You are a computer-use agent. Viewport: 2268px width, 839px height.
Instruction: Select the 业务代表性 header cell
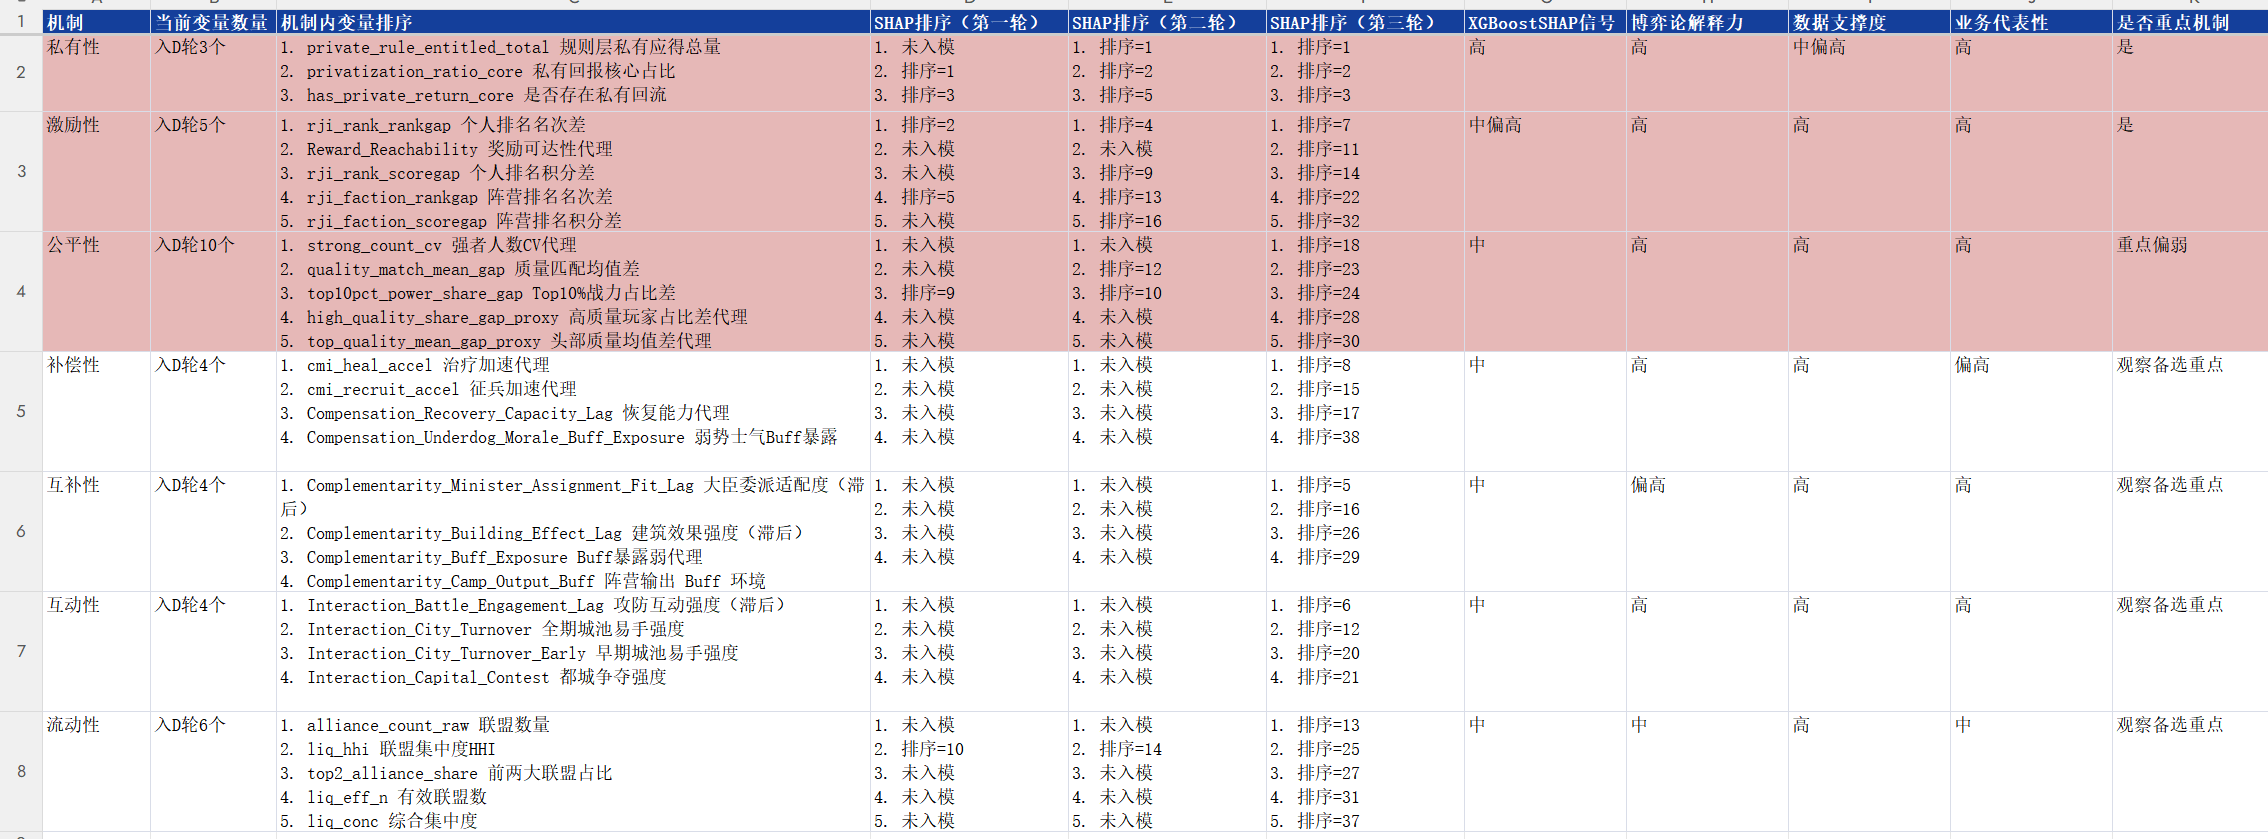(2031, 22)
